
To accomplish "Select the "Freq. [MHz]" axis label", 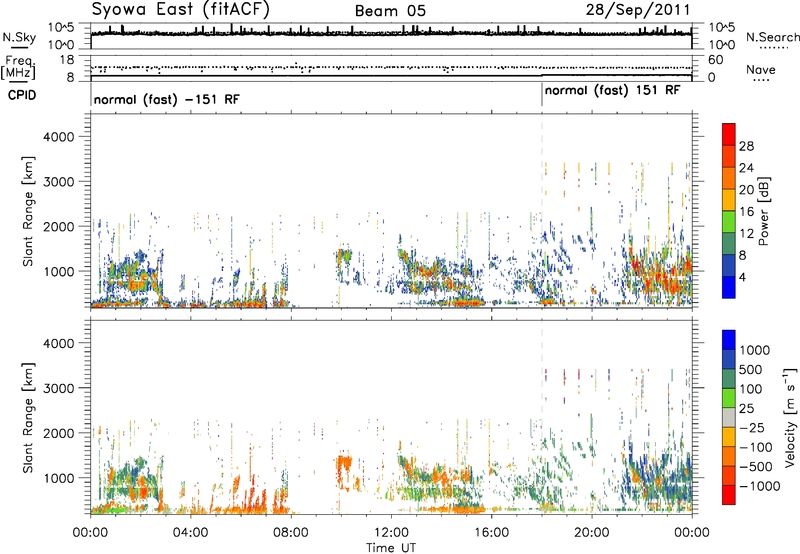I will tap(18, 68).
